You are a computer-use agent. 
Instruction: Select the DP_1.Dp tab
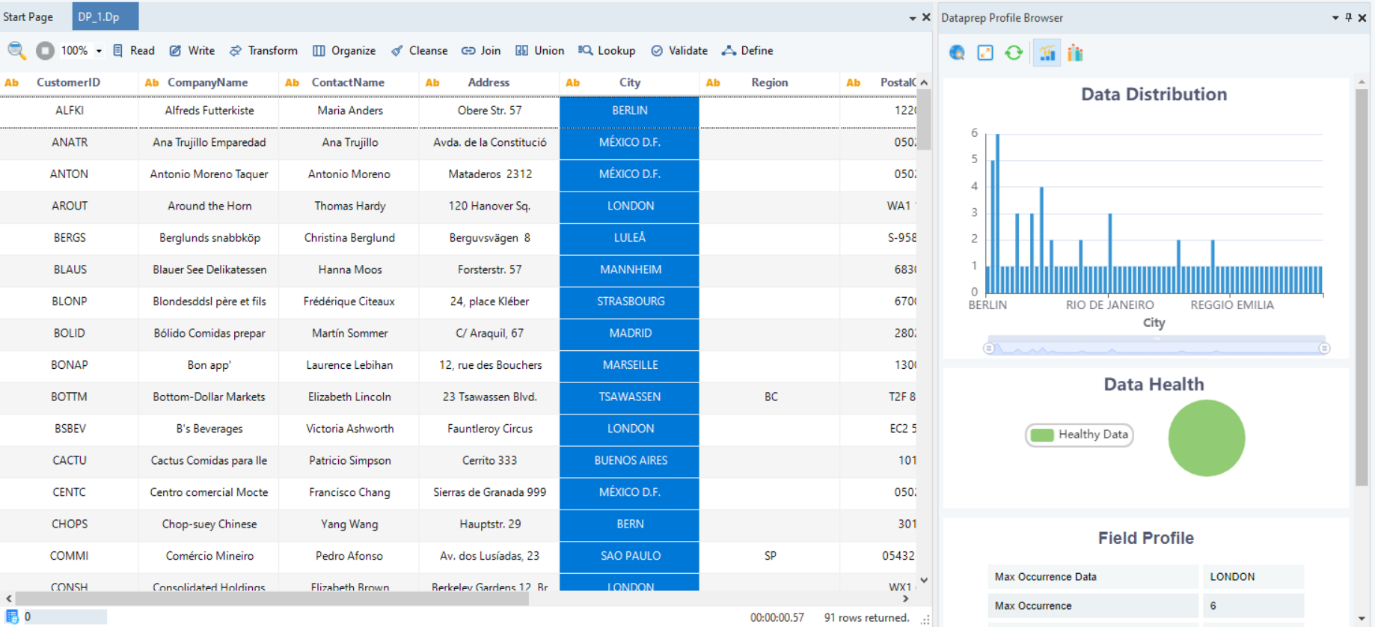click(100, 17)
